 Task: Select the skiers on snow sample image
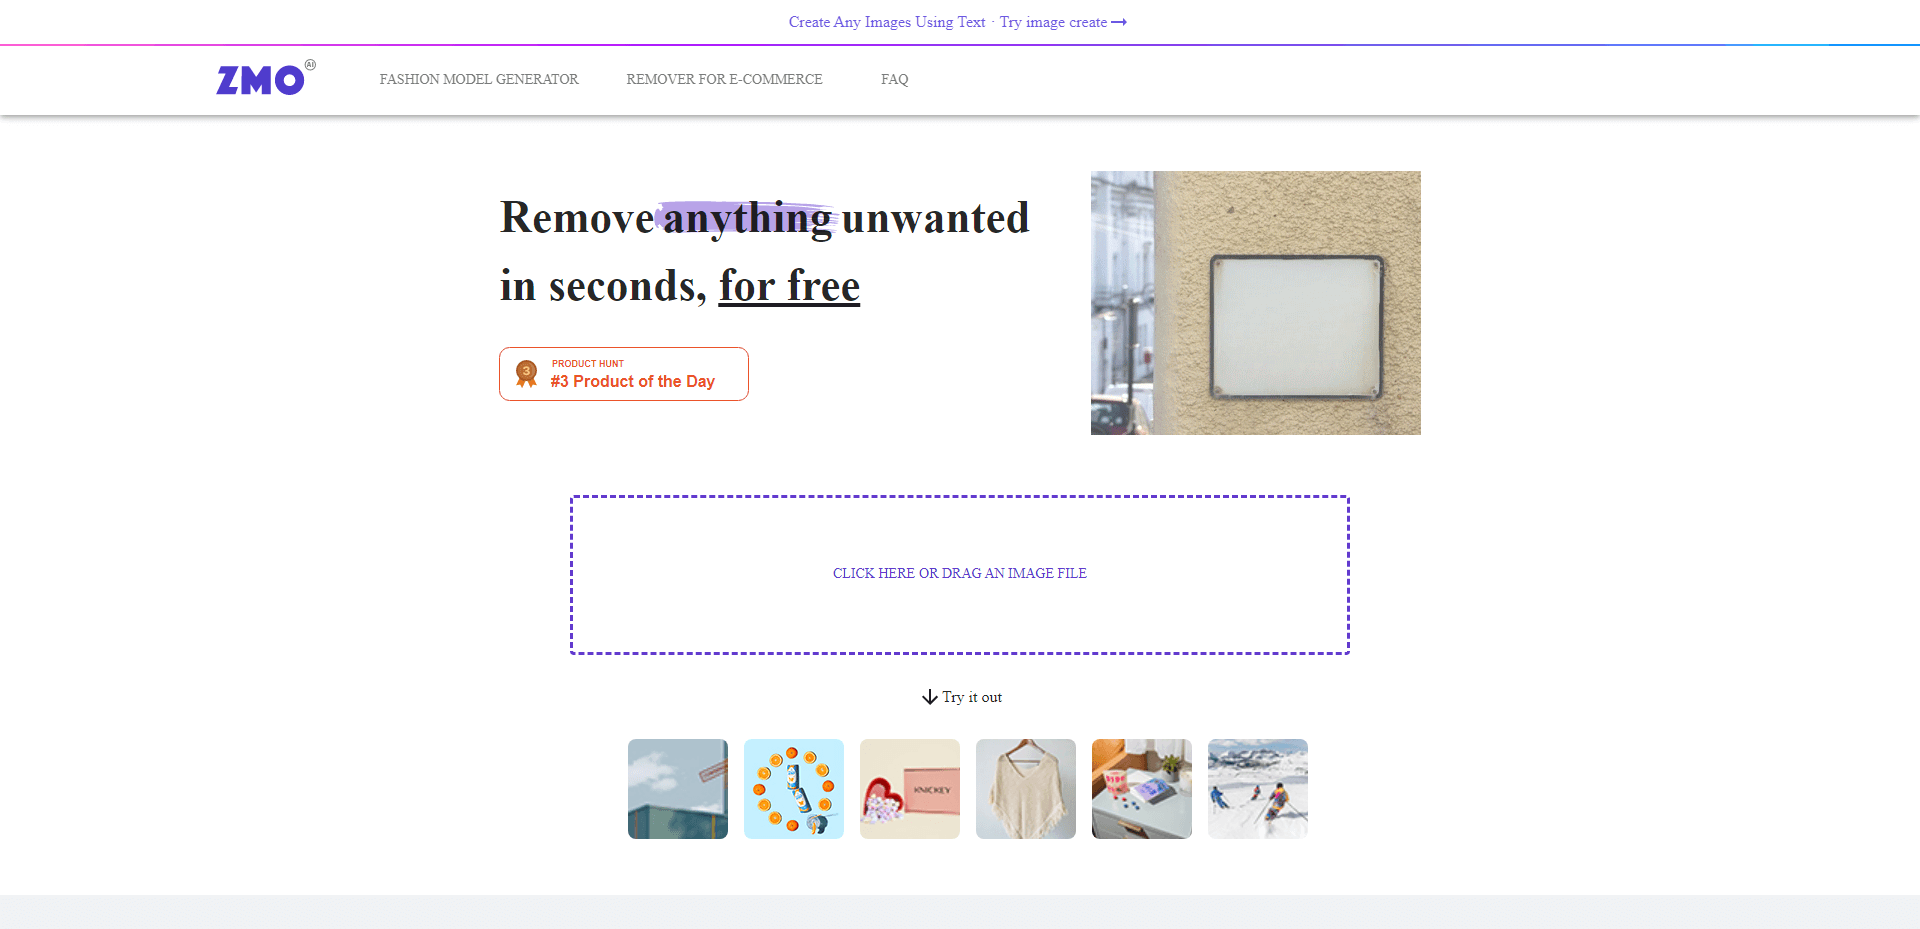[x=1258, y=789]
